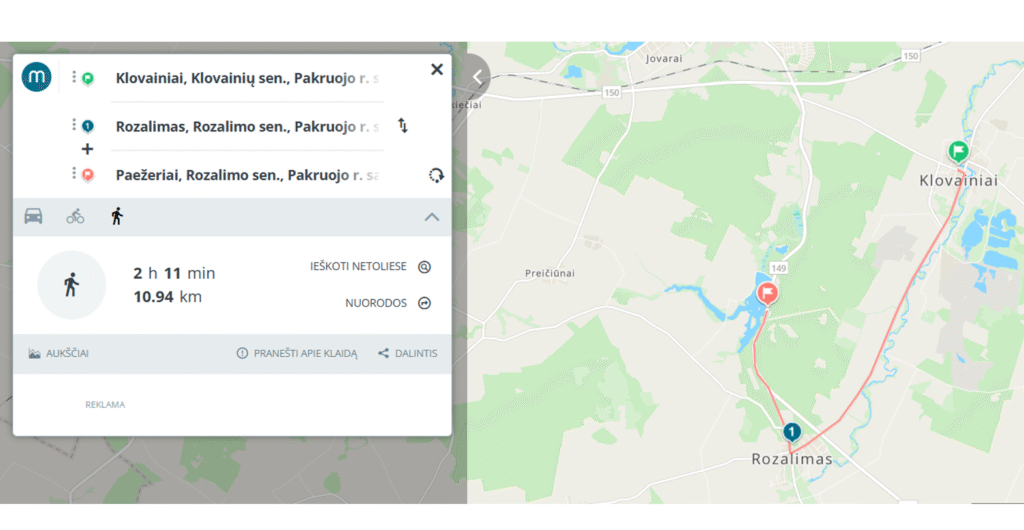Click the Klovainiai town label on map

[958, 181]
